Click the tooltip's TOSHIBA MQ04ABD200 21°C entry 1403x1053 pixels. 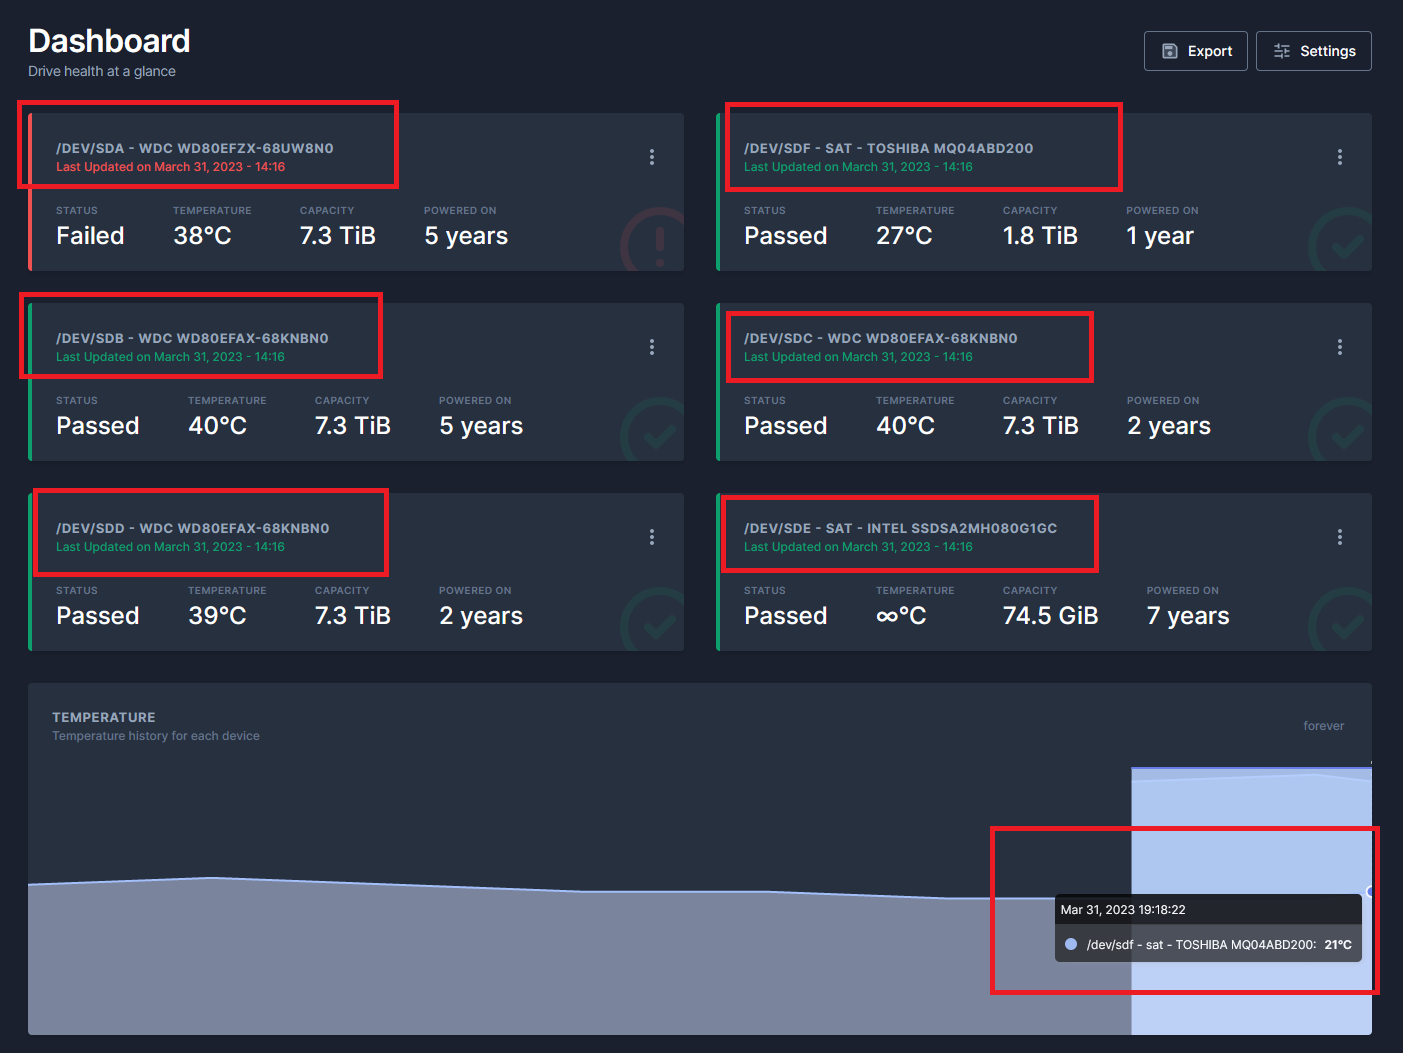point(1208,944)
